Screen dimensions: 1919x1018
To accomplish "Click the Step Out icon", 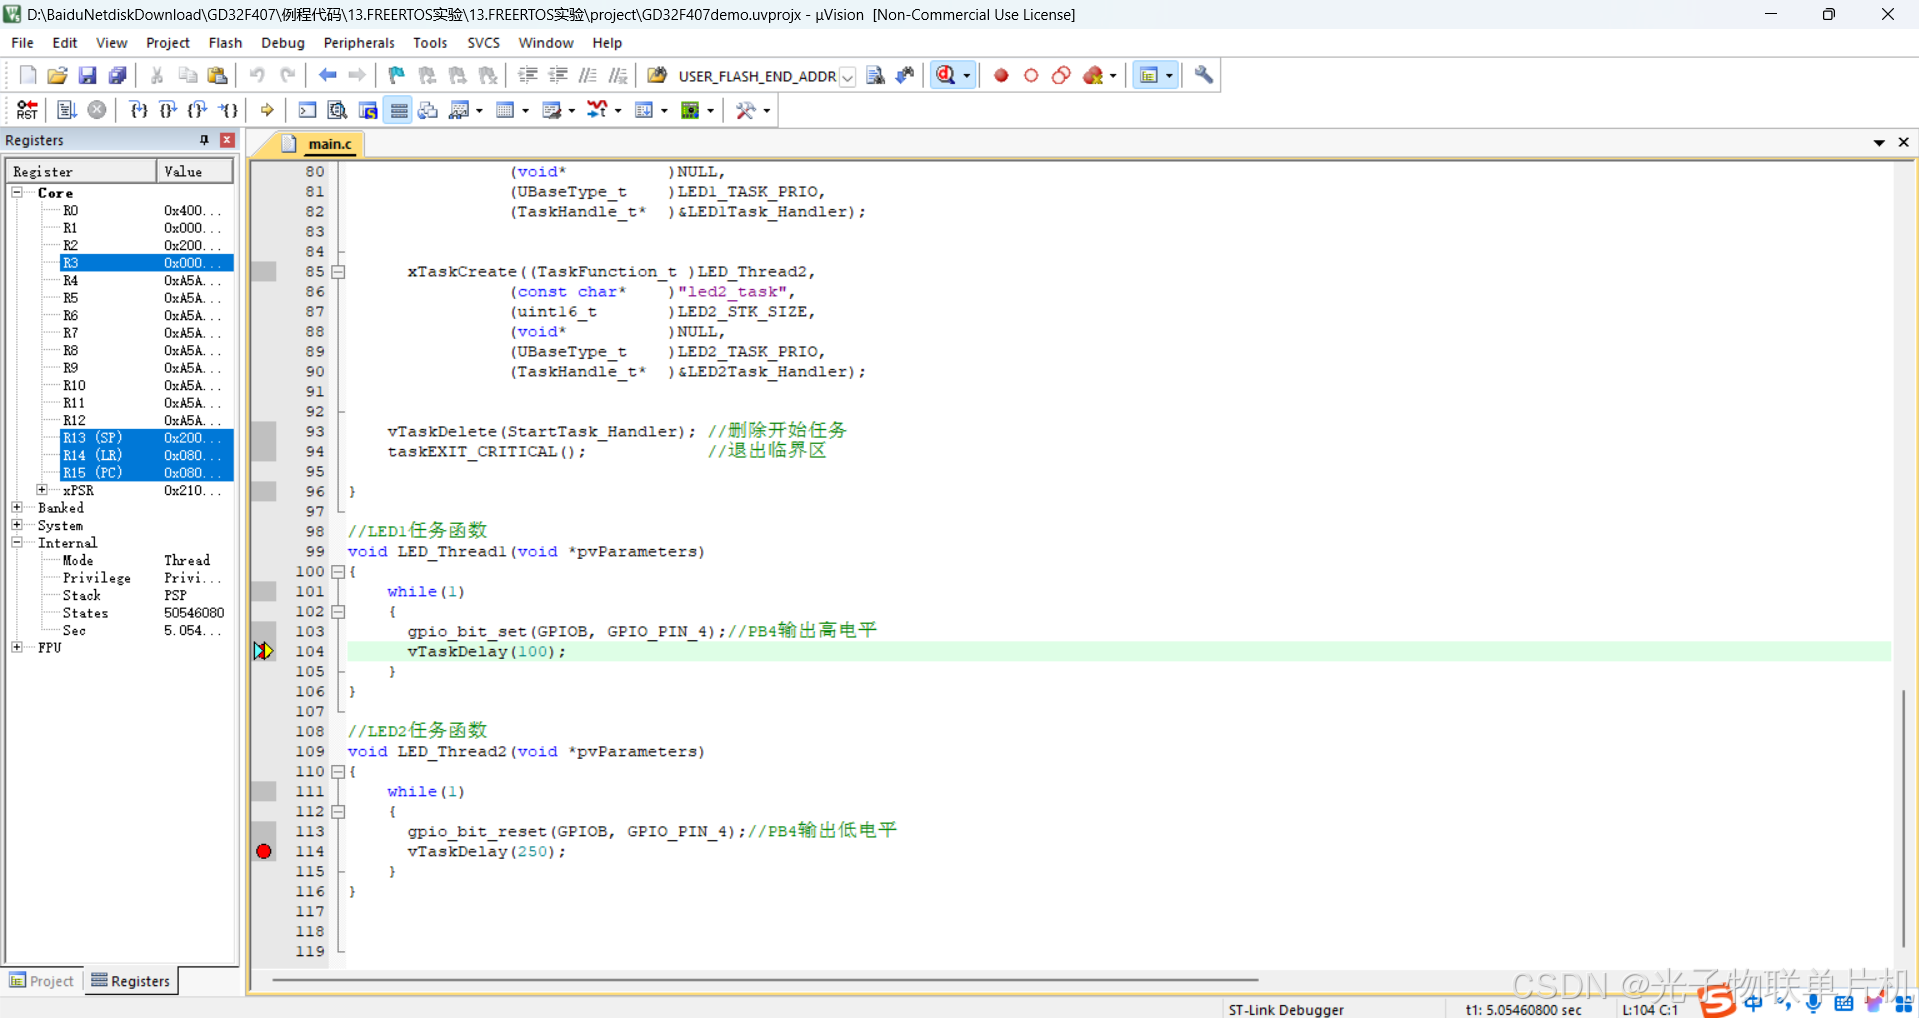I will [x=198, y=110].
